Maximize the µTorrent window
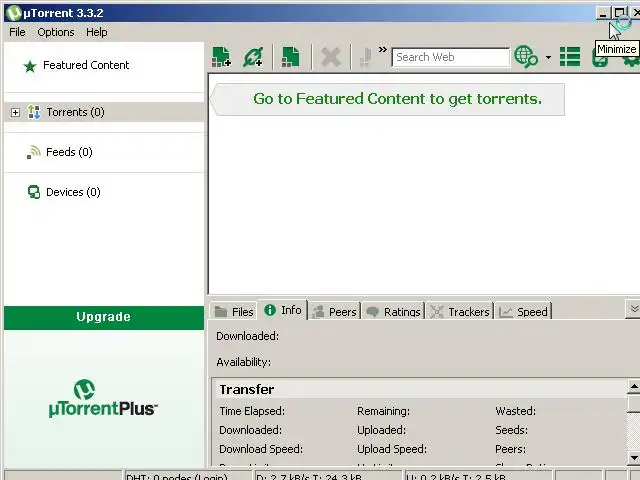640x480 pixels. tap(620, 13)
